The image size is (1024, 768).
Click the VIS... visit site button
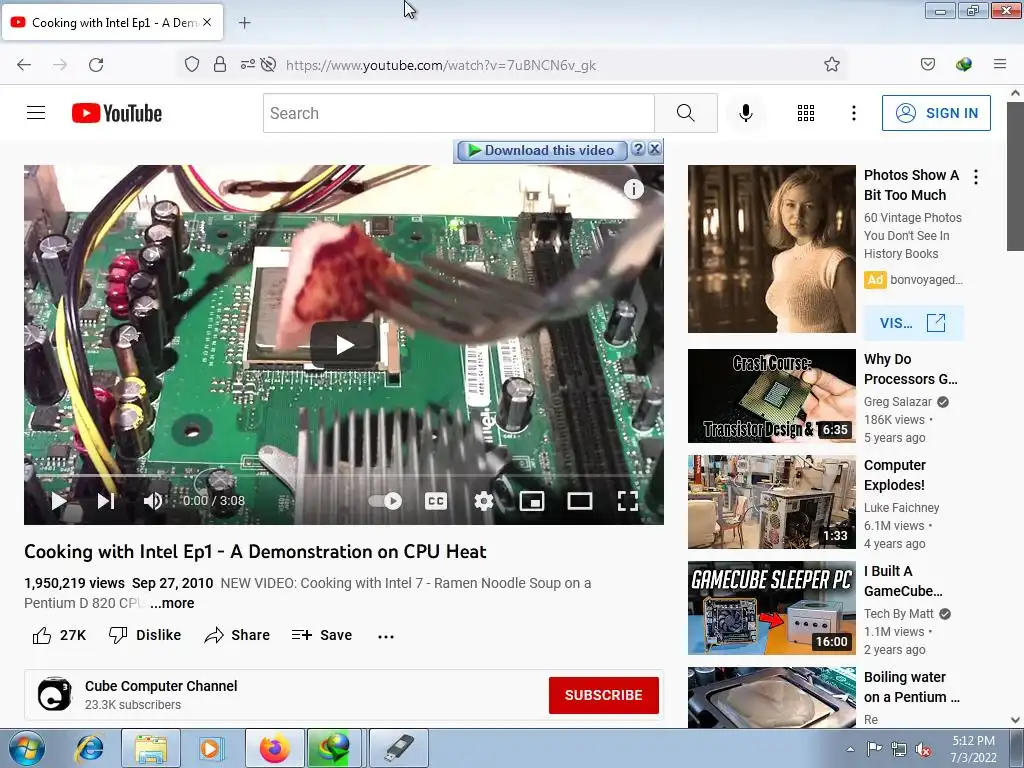(914, 323)
